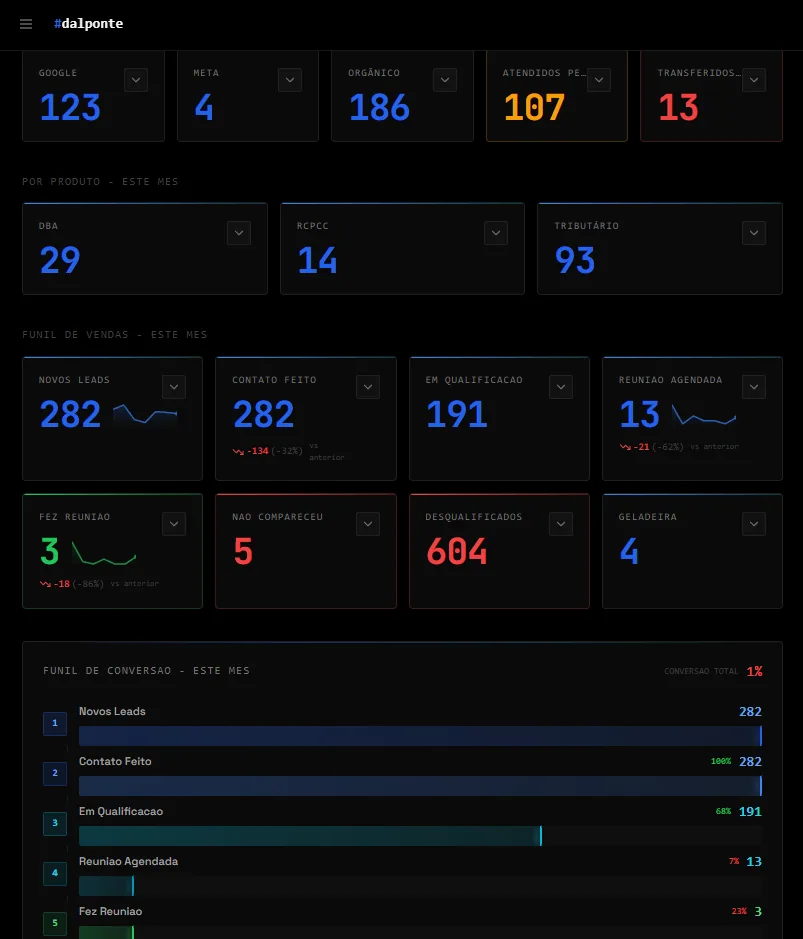Click the Novos Leads sparkline chart
Image resolution: width=803 pixels, height=939 pixels.
(x=146, y=414)
